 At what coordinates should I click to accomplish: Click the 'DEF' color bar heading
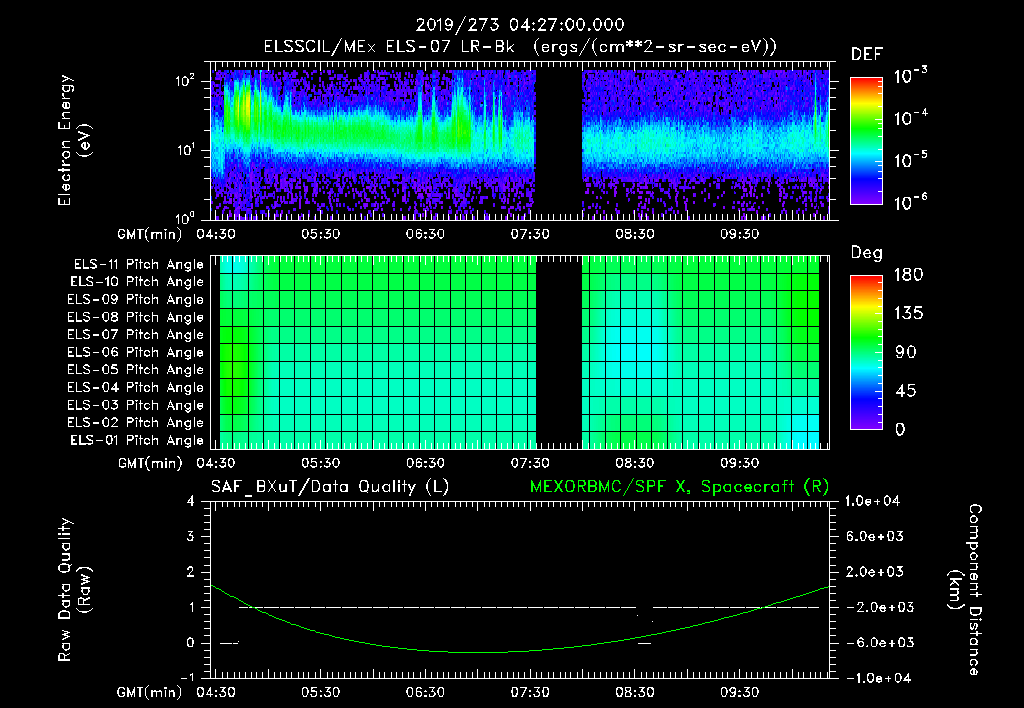tap(867, 55)
